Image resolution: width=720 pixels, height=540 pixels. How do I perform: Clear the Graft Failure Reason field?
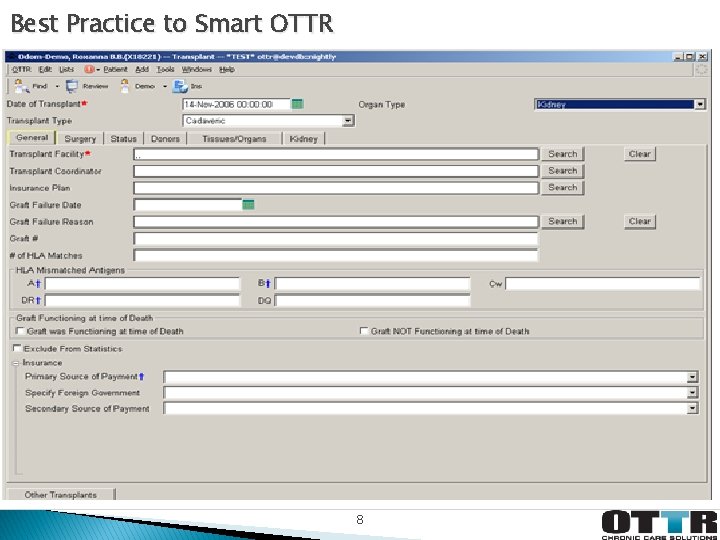pos(640,221)
